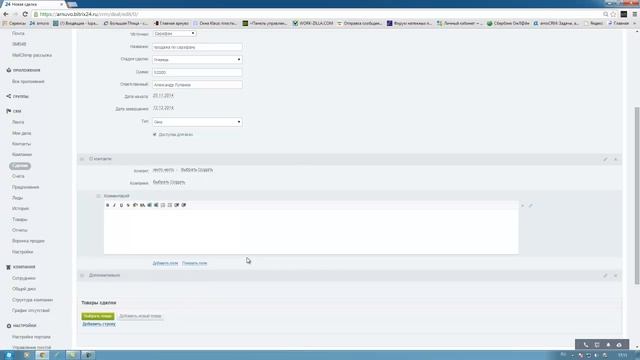This screenshot has height=360, width=640.
Task: Open Счета in the CRM menu
Action: 18,176
